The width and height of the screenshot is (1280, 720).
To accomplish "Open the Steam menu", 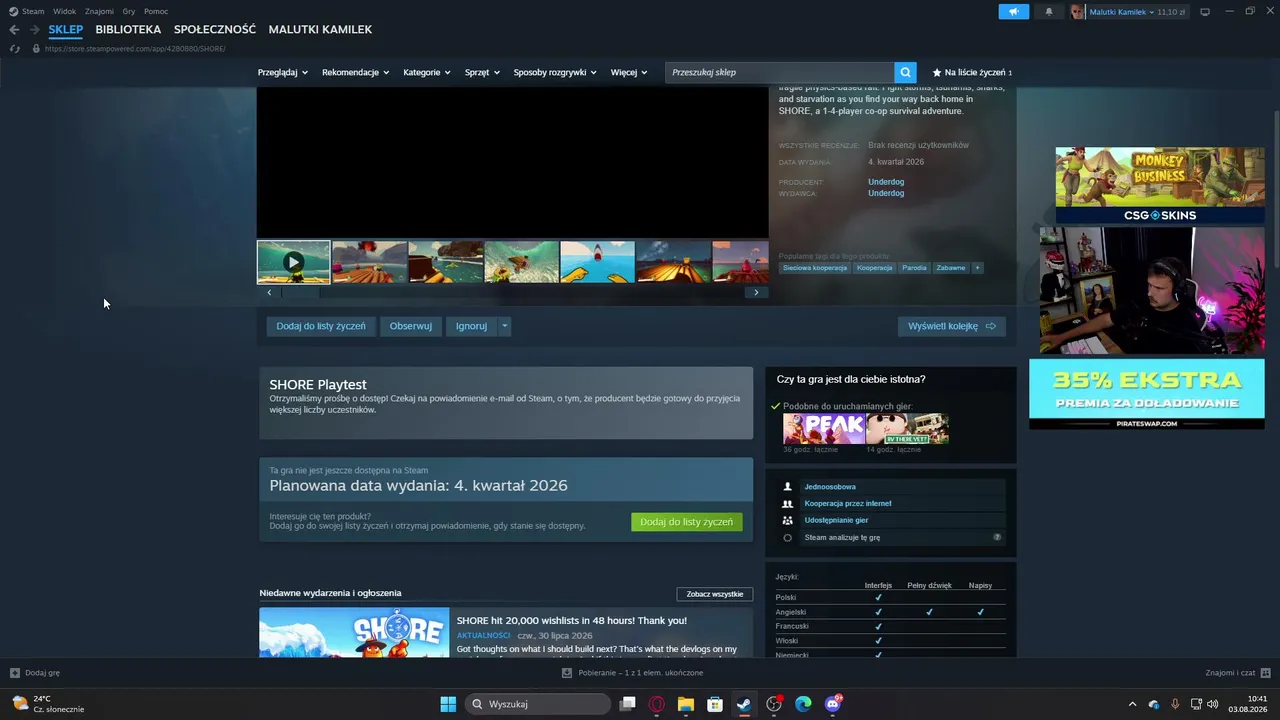I will tap(33, 11).
